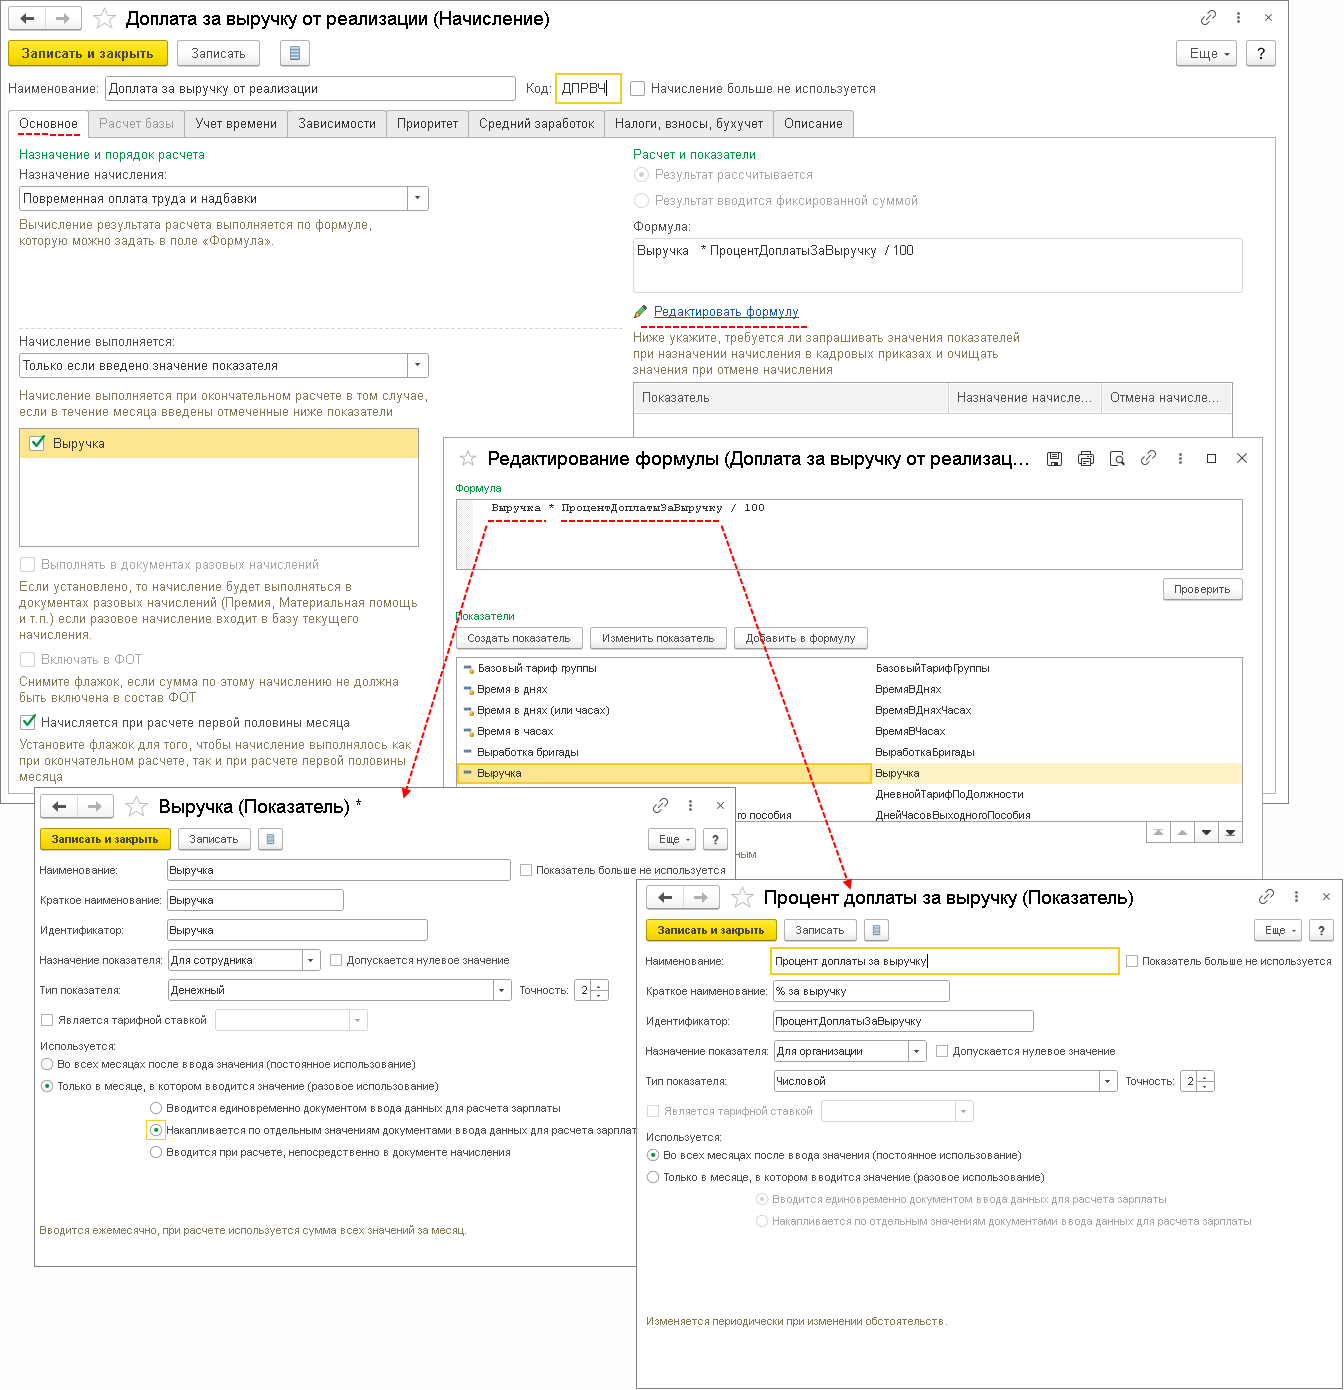Screen dimensions: 1344x1390
Task: List icon next to Записать in Процент доплаты window
Action: coord(876,930)
